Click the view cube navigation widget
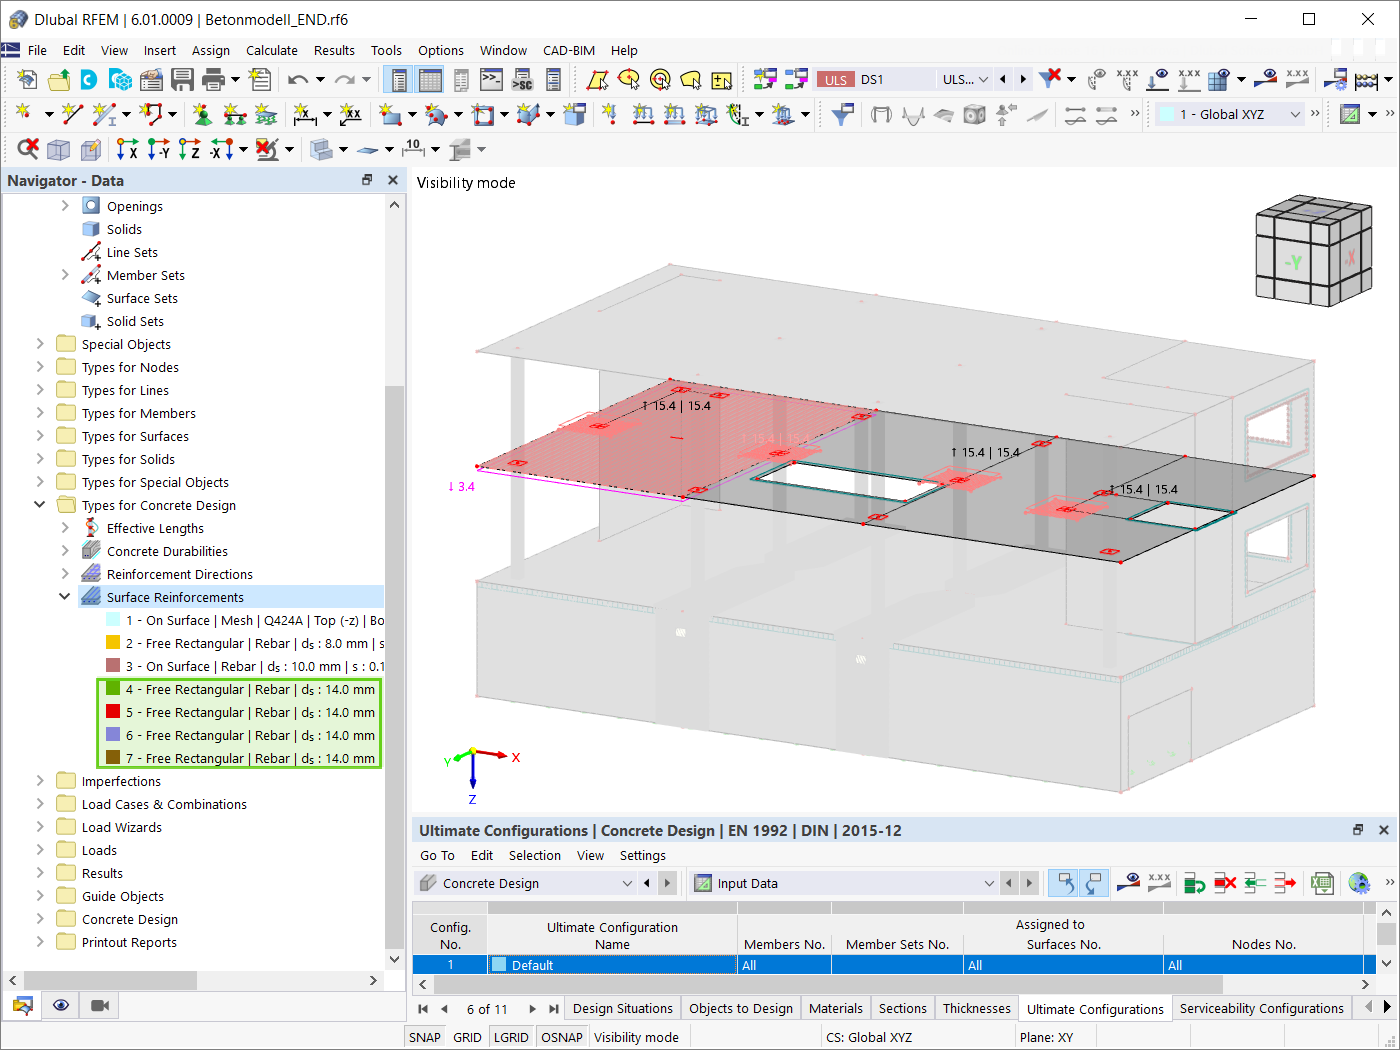The image size is (1400, 1050). click(x=1313, y=250)
